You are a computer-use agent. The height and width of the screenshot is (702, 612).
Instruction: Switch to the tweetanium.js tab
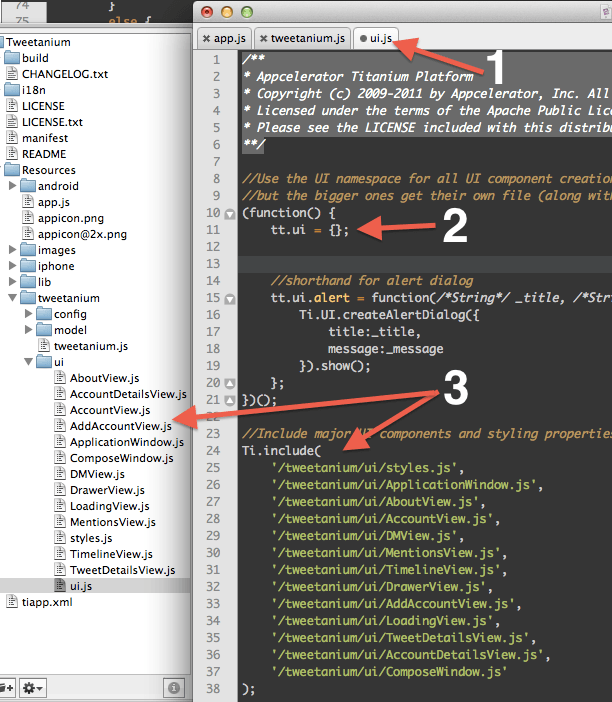pyautogui.click(x=302, y=39)
